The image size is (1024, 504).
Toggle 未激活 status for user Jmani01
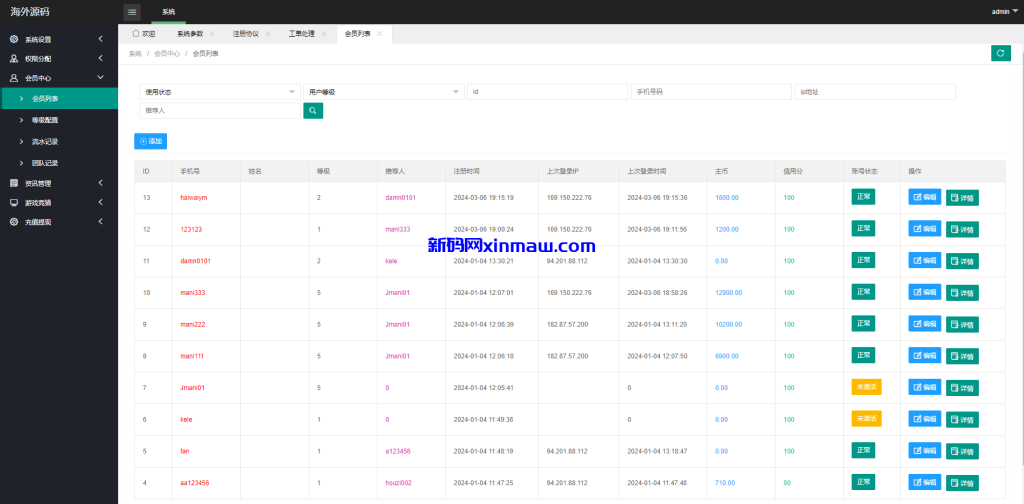866,387
